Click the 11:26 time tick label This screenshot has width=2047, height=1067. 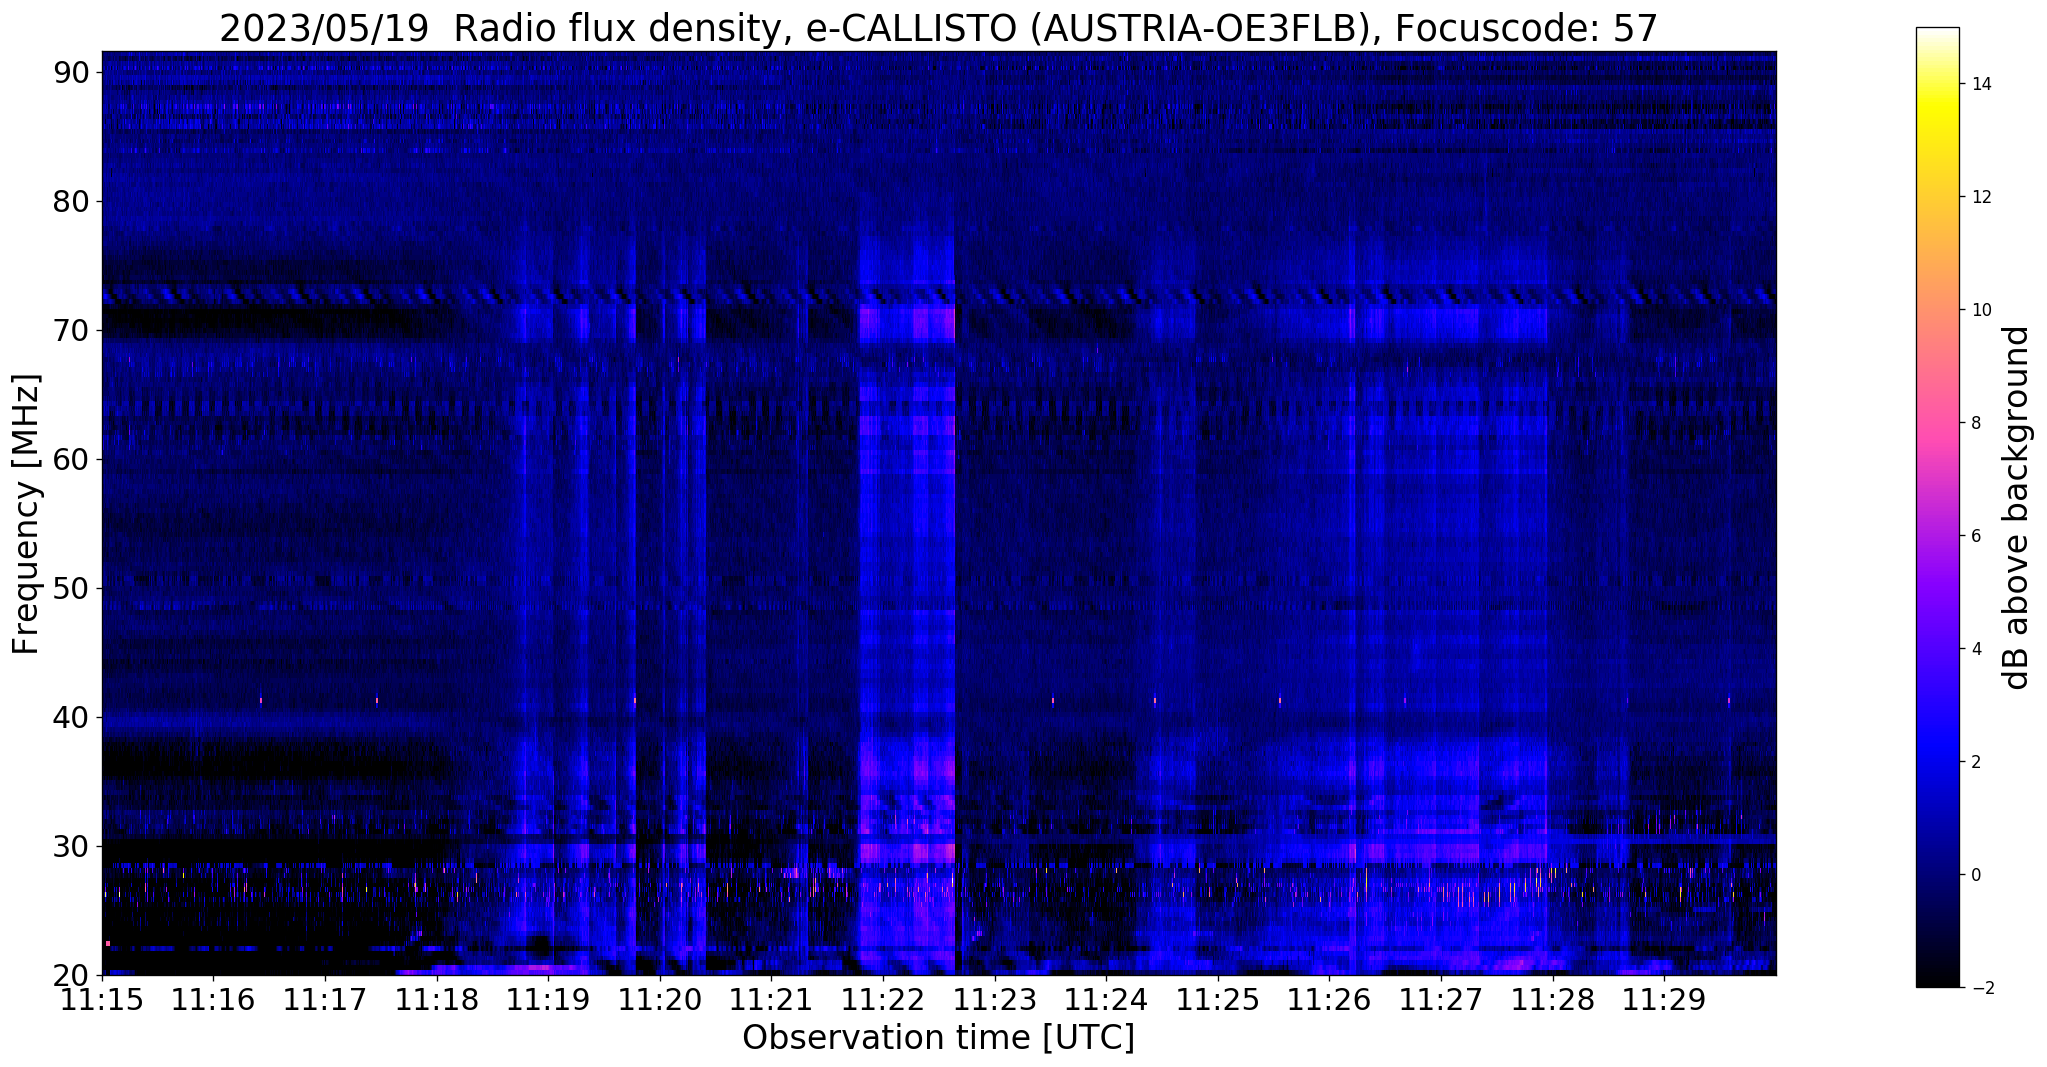(1329, 999)
